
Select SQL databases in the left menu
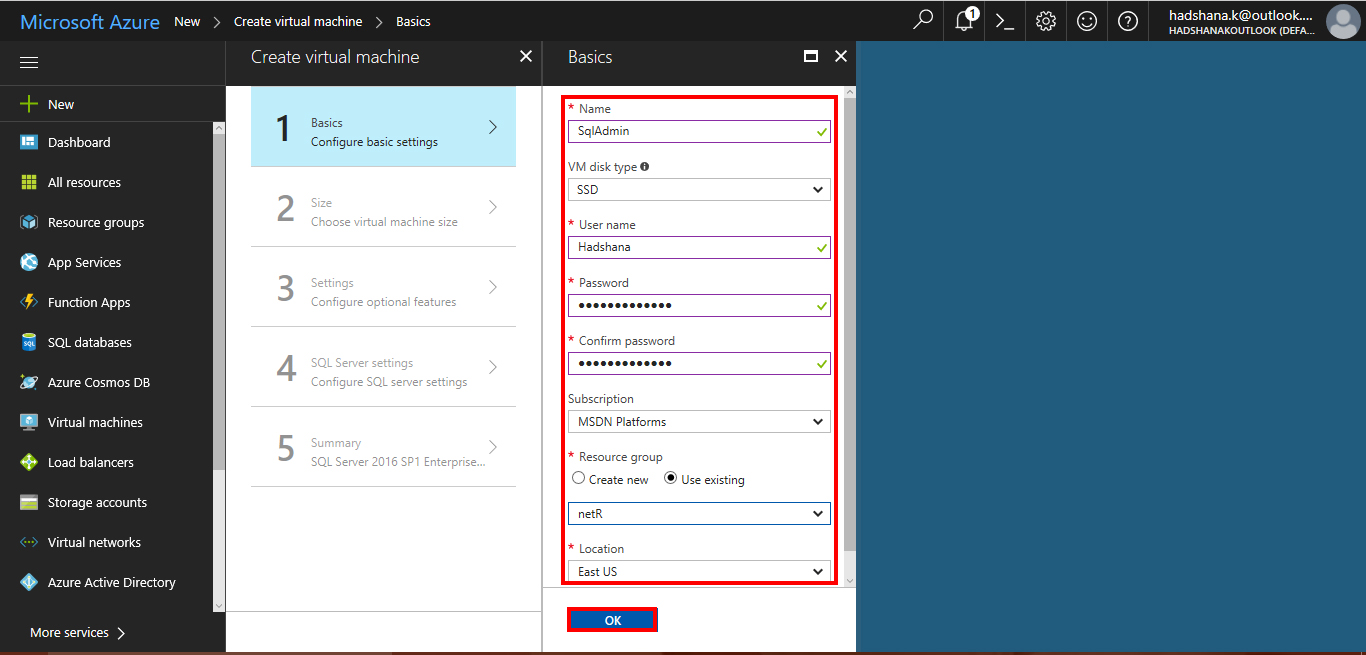coord(89,342)
